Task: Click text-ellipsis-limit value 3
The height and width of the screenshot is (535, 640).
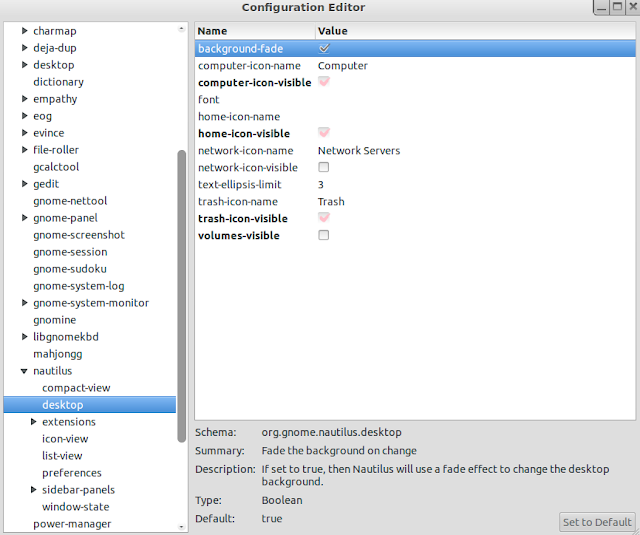Action: (321, 184)
